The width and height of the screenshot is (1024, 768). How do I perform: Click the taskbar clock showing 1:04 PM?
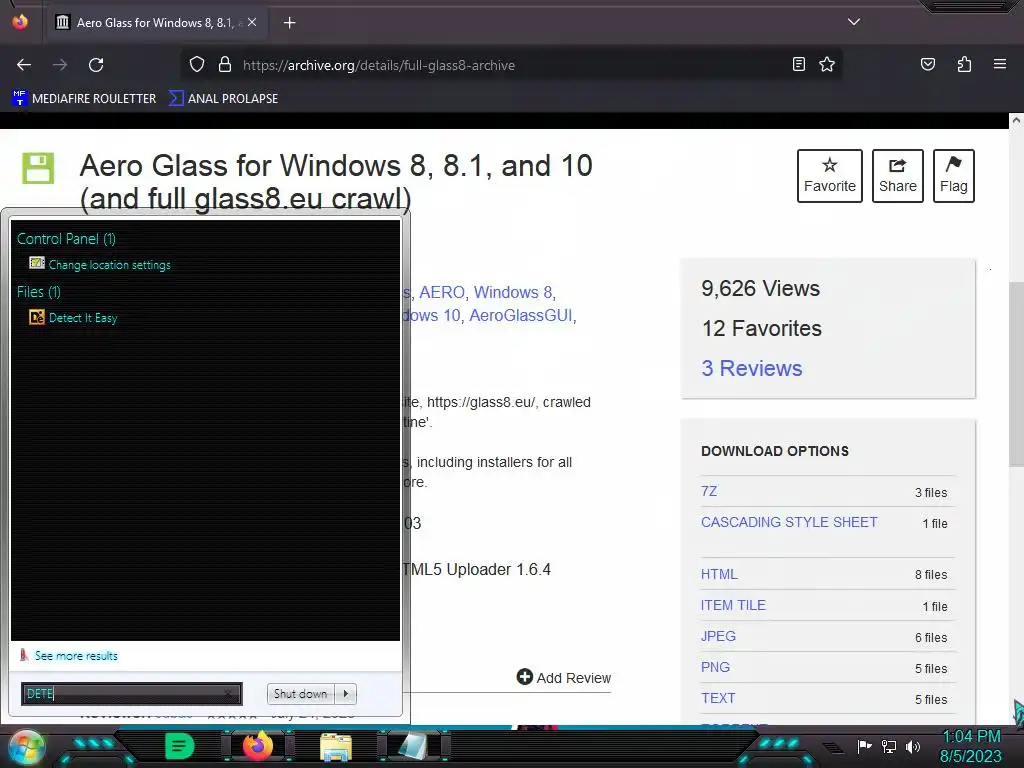tap(971, 746)
